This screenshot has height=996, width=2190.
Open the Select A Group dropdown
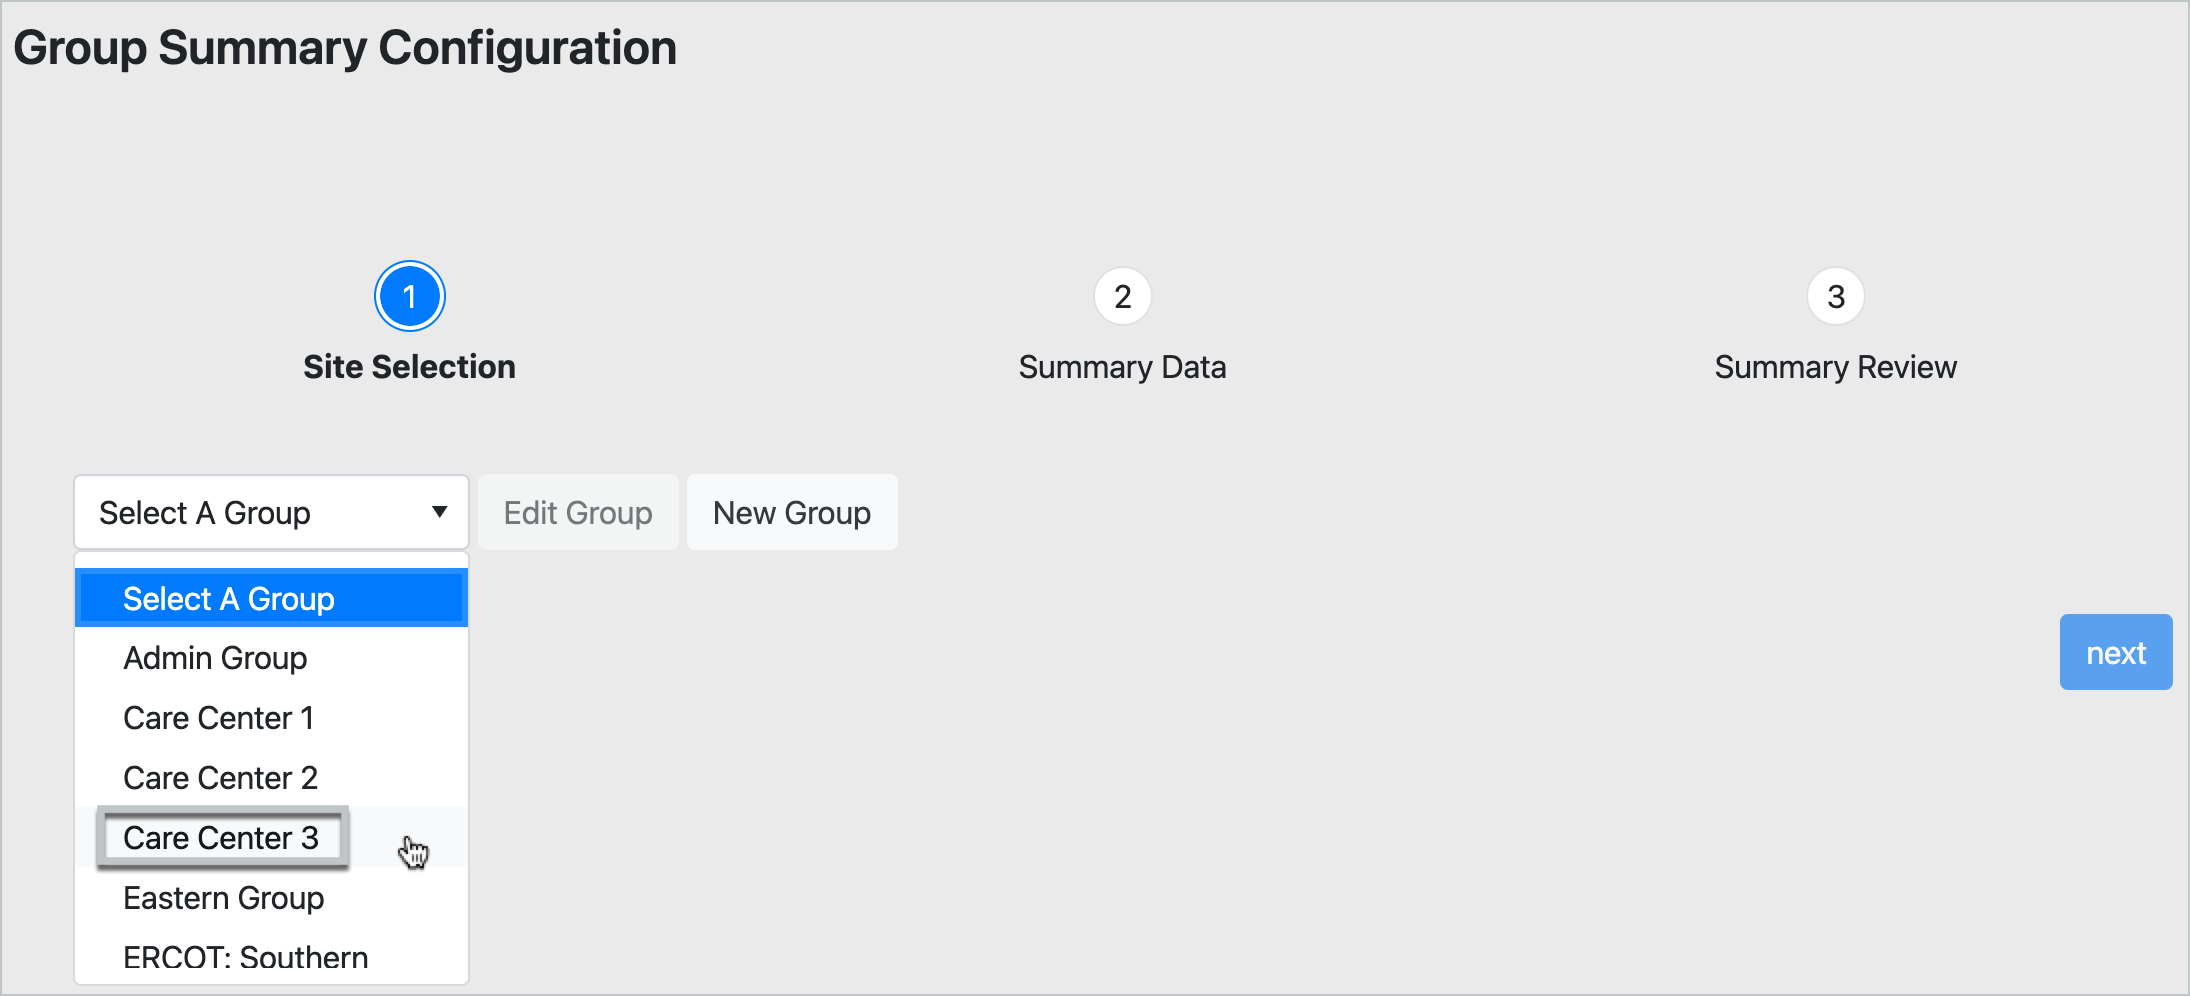pos(270,512)
